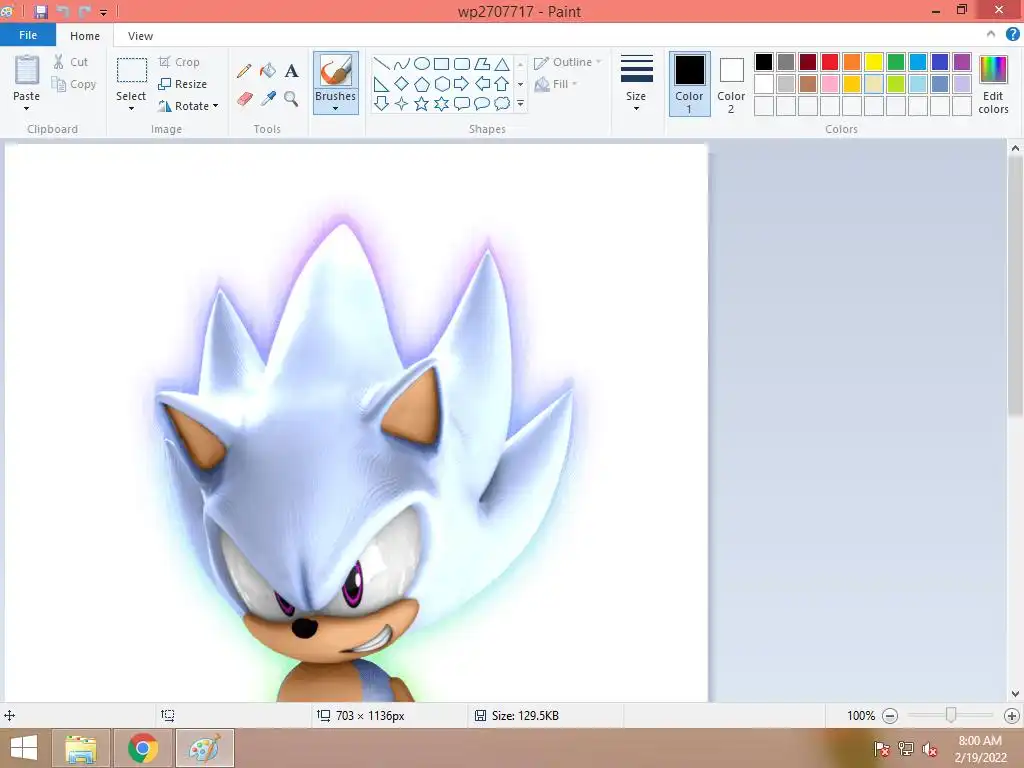Select the Pencil tool
The height and width of the screenshot is (768, 1024).
(244, 71)
